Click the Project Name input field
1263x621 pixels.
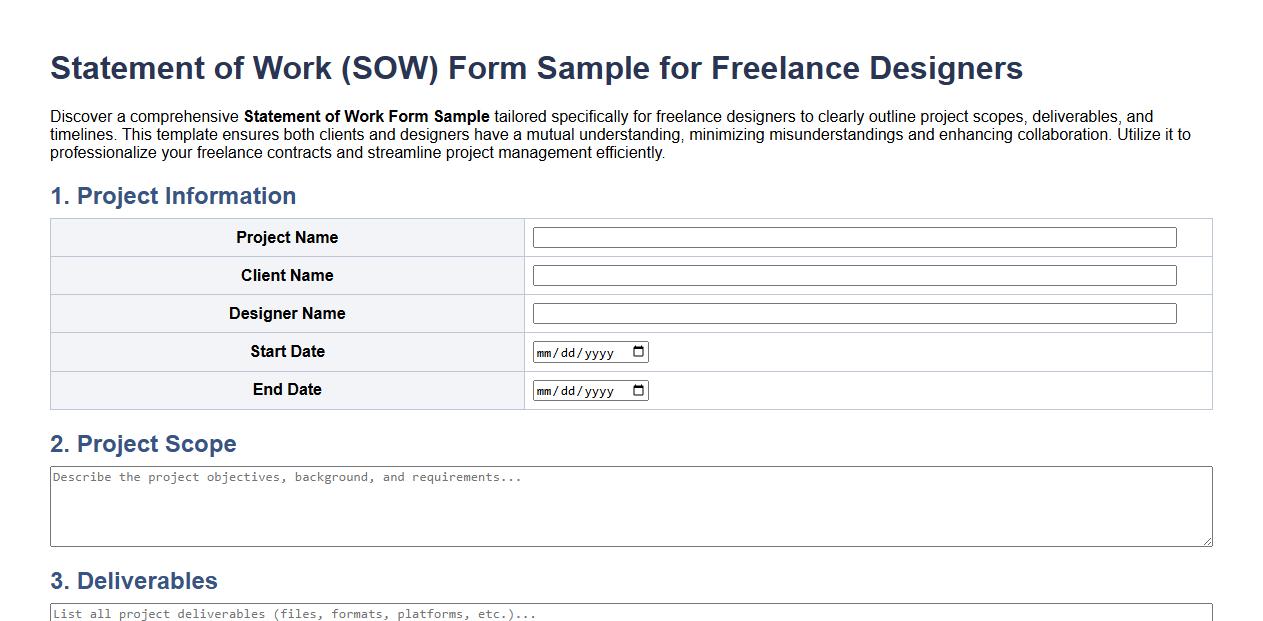(854, 237)
